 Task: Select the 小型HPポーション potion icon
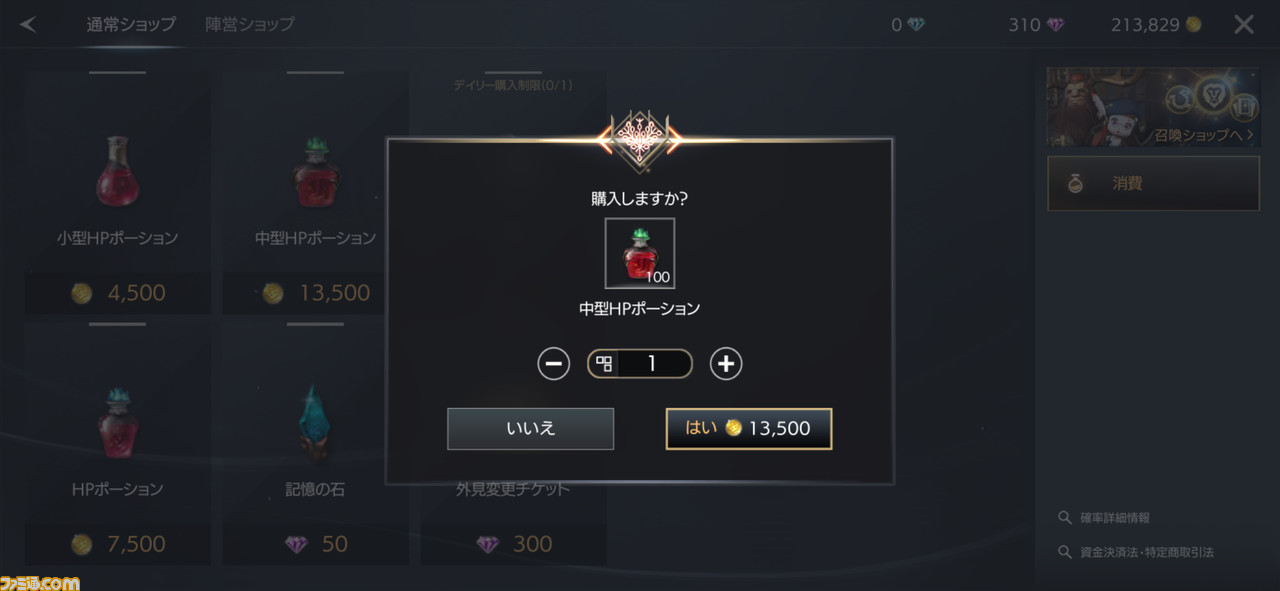(x=117, y=172)
